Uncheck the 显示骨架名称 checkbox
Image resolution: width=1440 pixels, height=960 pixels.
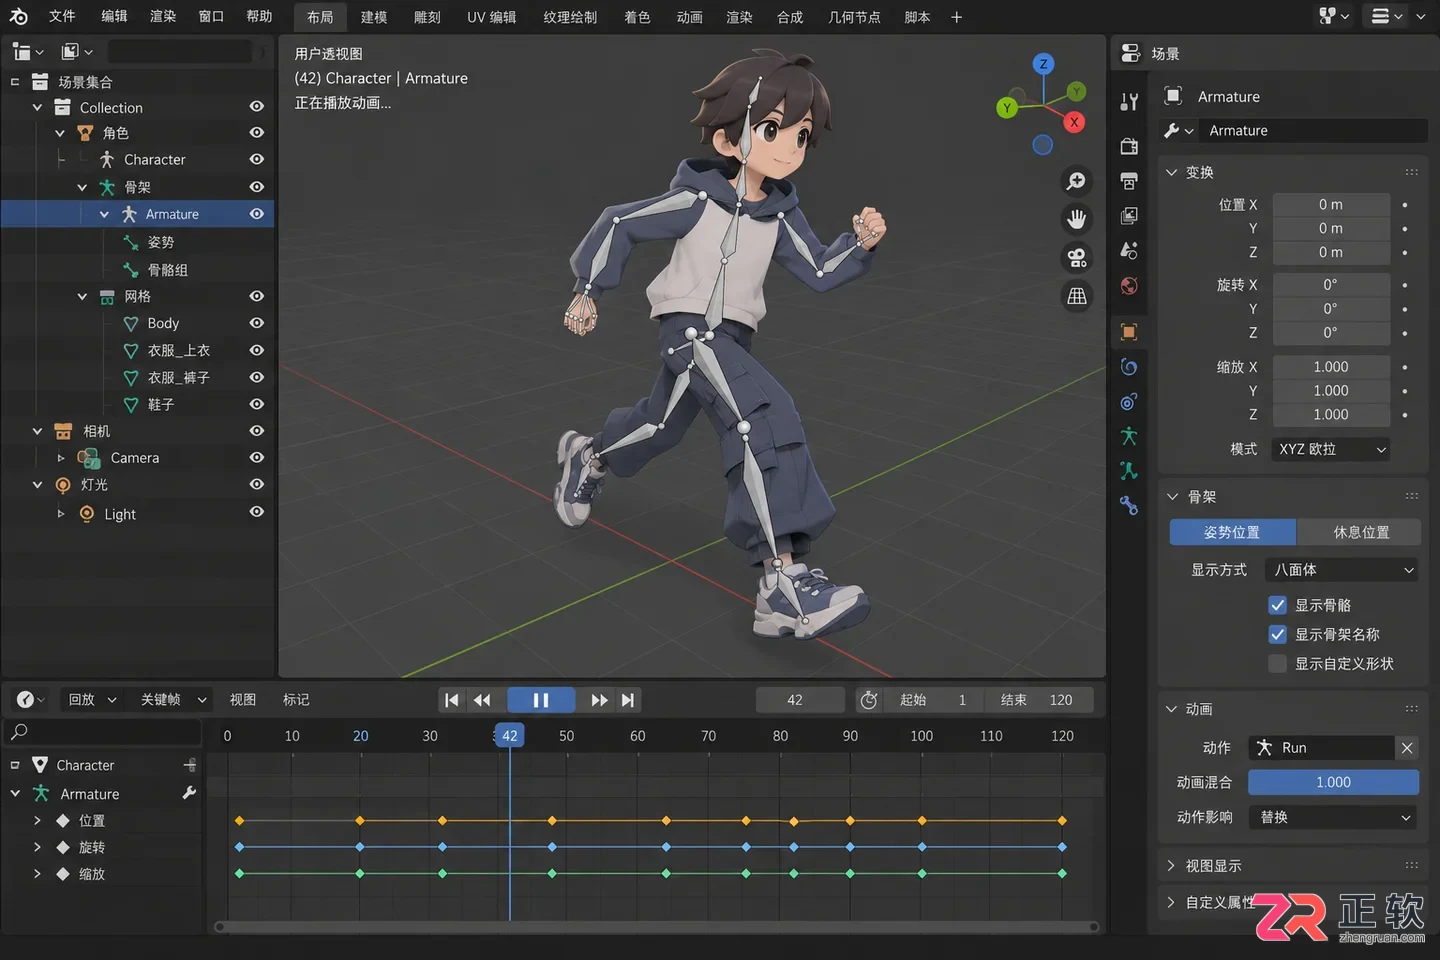pos(1277,634)
